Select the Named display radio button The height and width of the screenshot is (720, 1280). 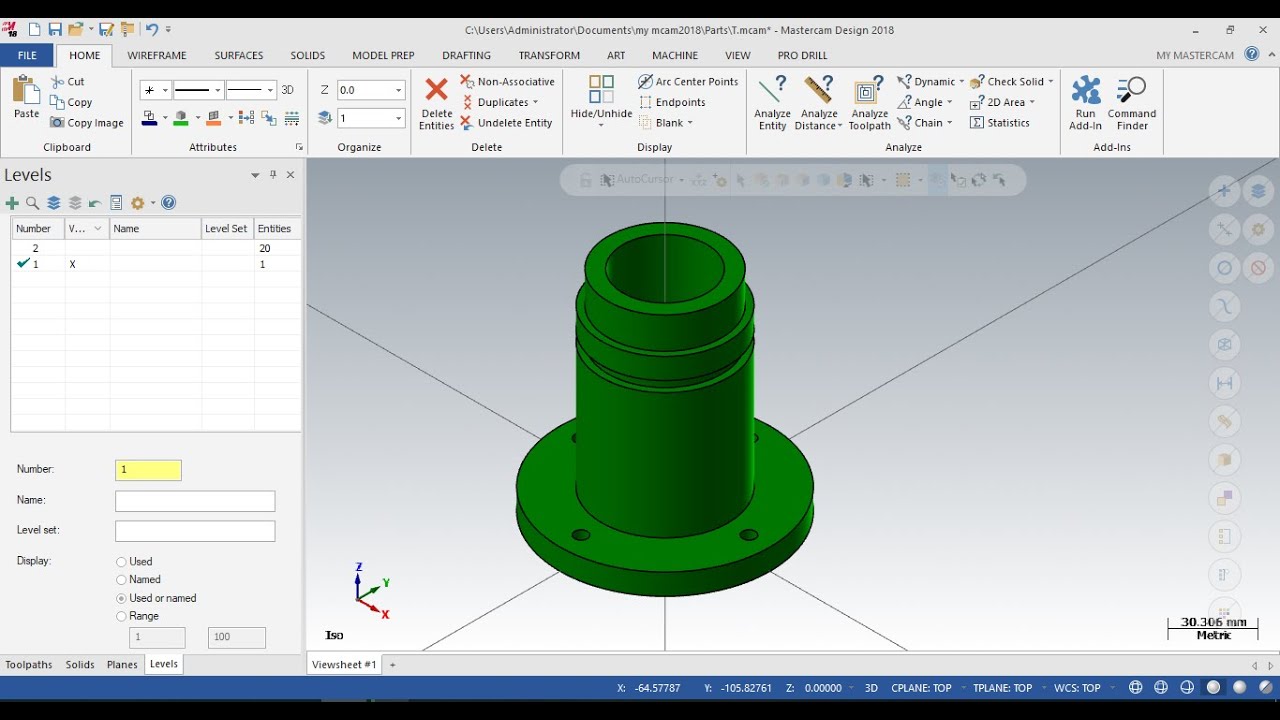[x=121, y=580]
